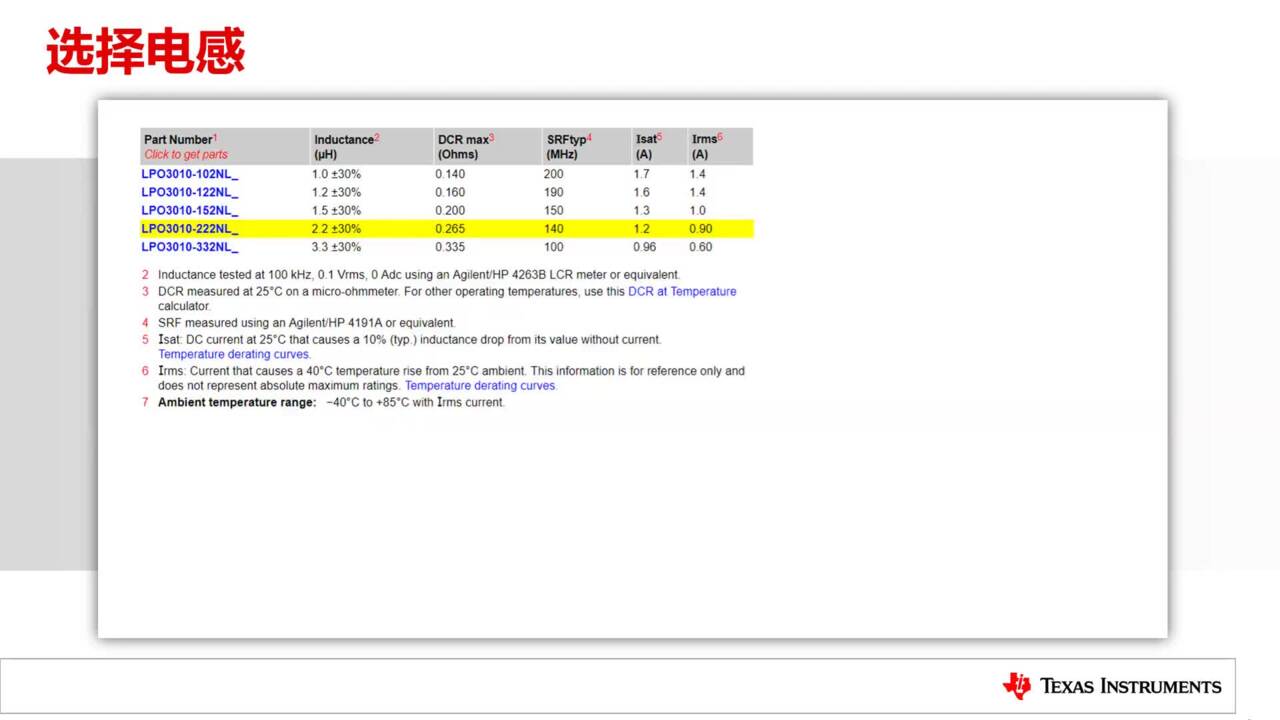The image size is (1280, 720).
Task: Click SRF value 140 in highlighted row
Action: point(554,229)
